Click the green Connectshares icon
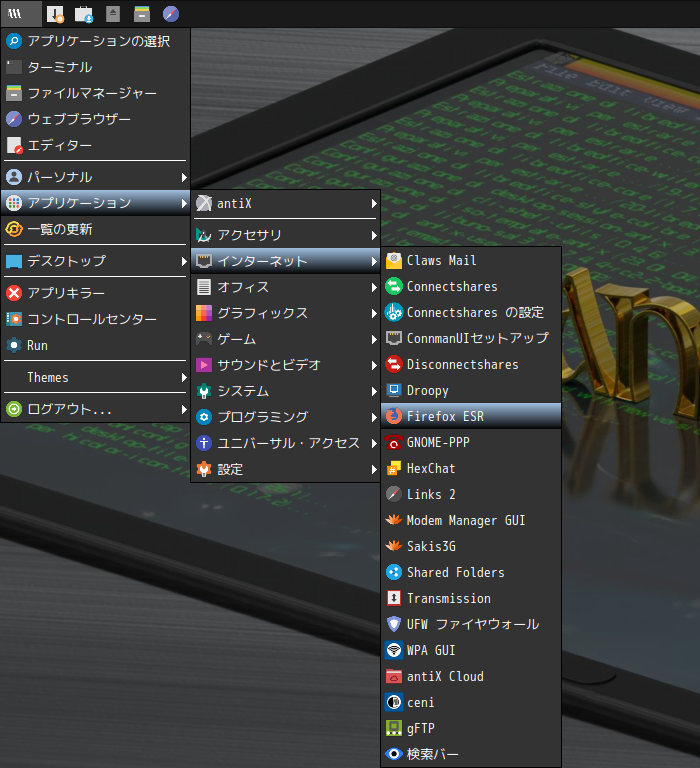Image resolution: width=700 pixels, height=768 pixels. (394, 287)
